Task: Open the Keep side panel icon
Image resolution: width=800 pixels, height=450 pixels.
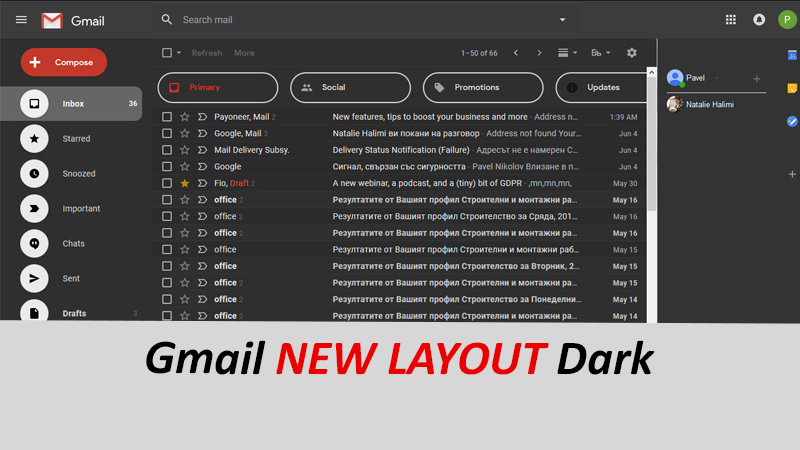Action: click(792, 88)
